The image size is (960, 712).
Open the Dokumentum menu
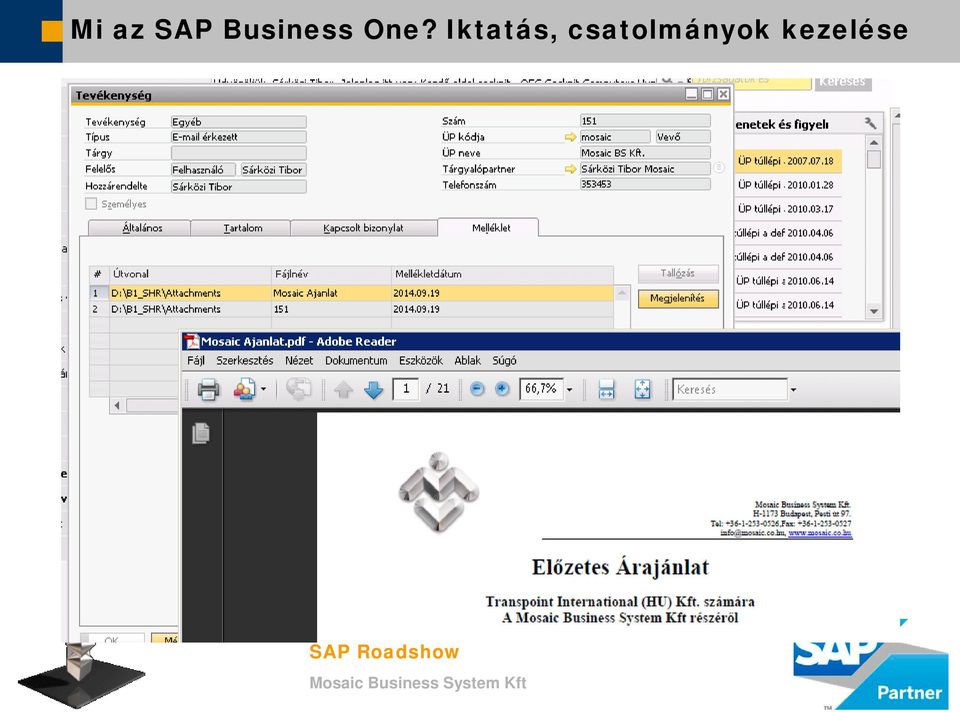[356, 361]
